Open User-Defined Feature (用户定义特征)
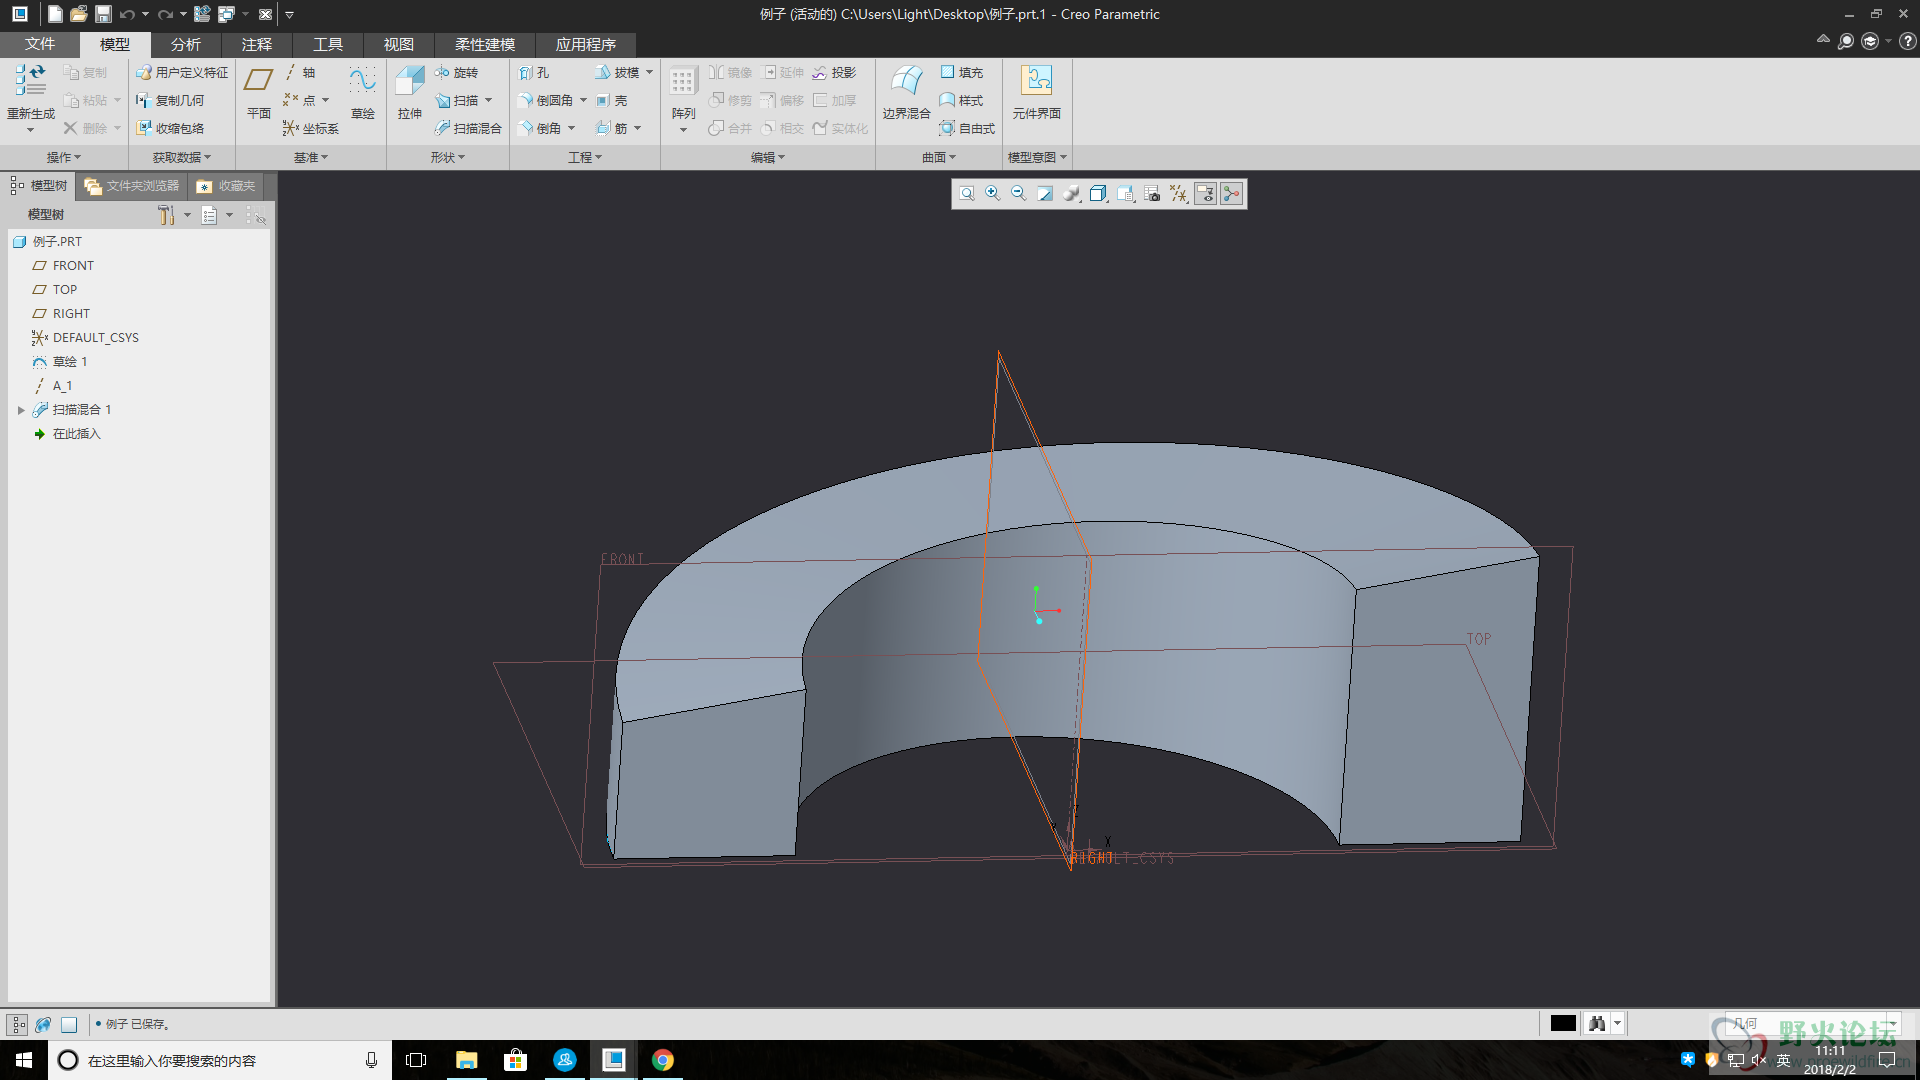 tap(182, 72)
